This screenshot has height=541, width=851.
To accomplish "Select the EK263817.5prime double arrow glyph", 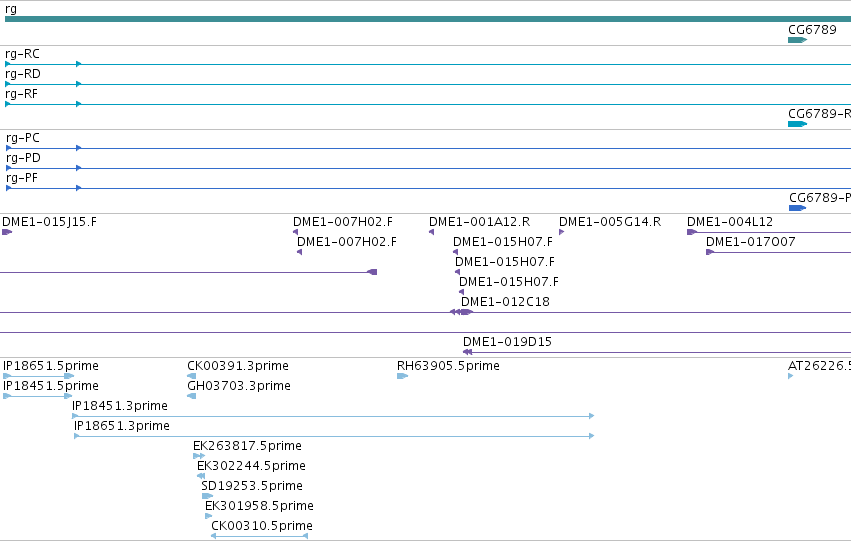I will (199, 456).
